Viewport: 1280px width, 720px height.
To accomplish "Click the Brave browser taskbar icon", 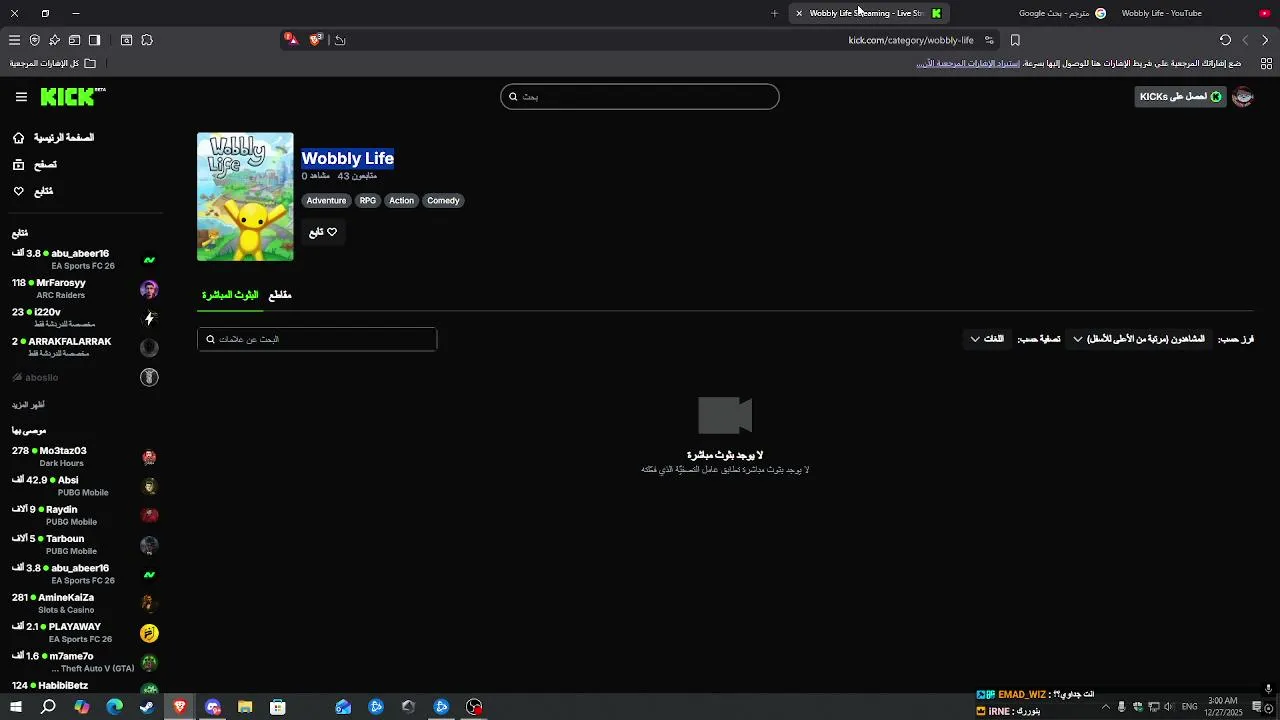I will (180, 707).
